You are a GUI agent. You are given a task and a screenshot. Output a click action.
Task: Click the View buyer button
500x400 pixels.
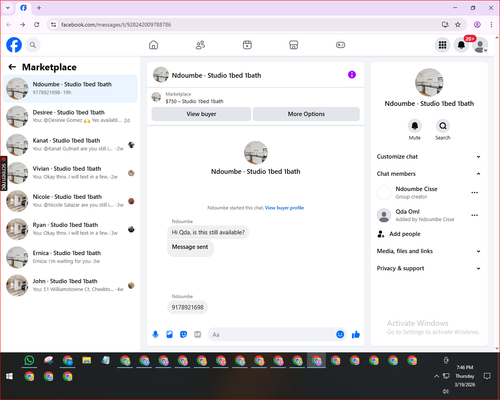click(x=201, y=114)
